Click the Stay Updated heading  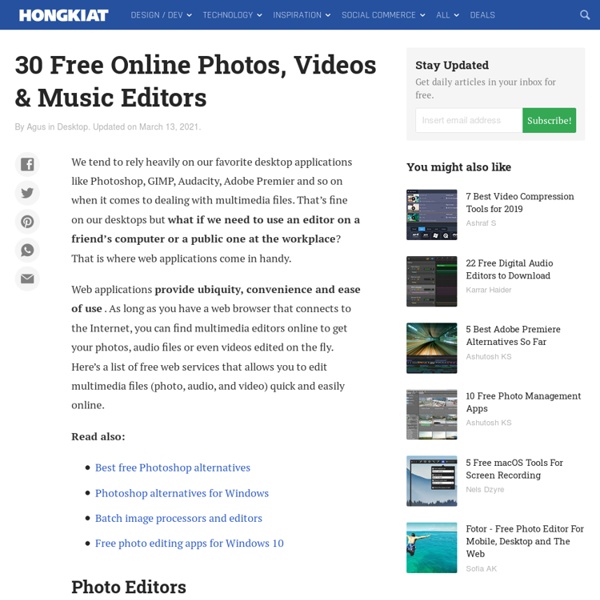tap(452, 65)
